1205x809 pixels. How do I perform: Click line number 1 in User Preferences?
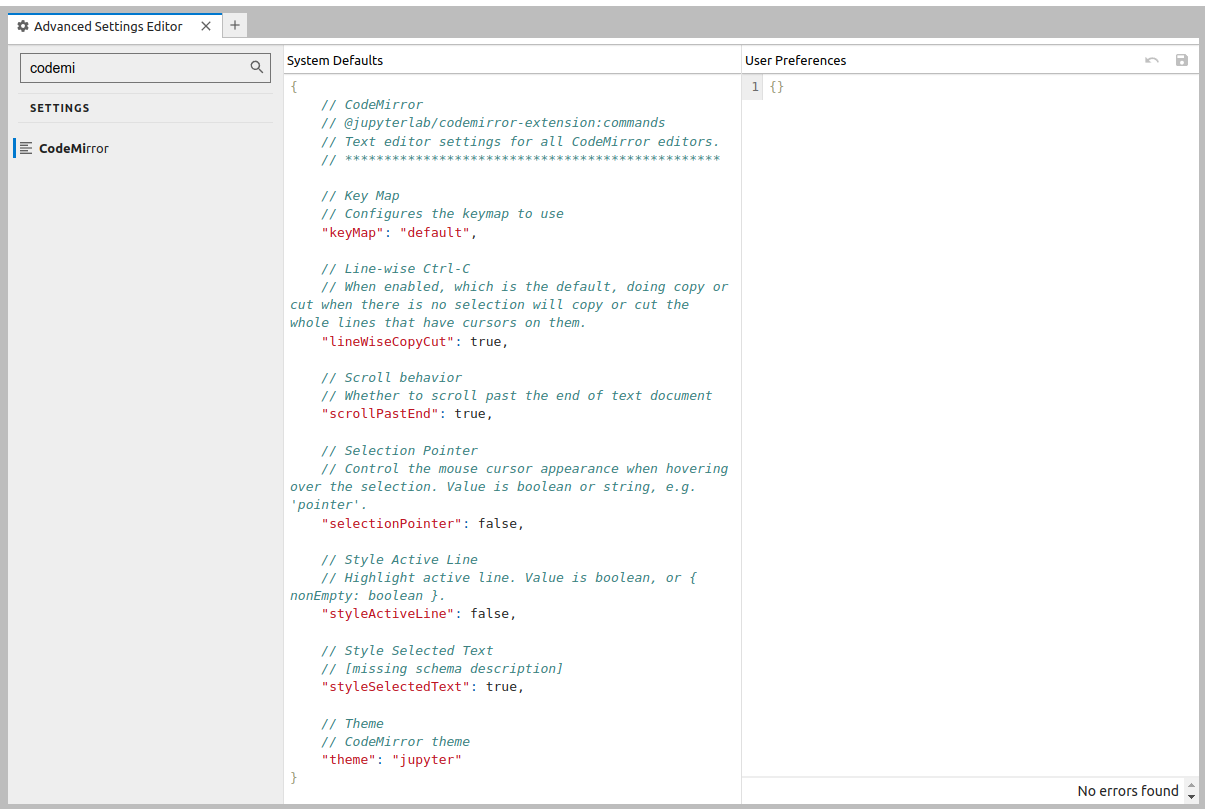point(752,87)
